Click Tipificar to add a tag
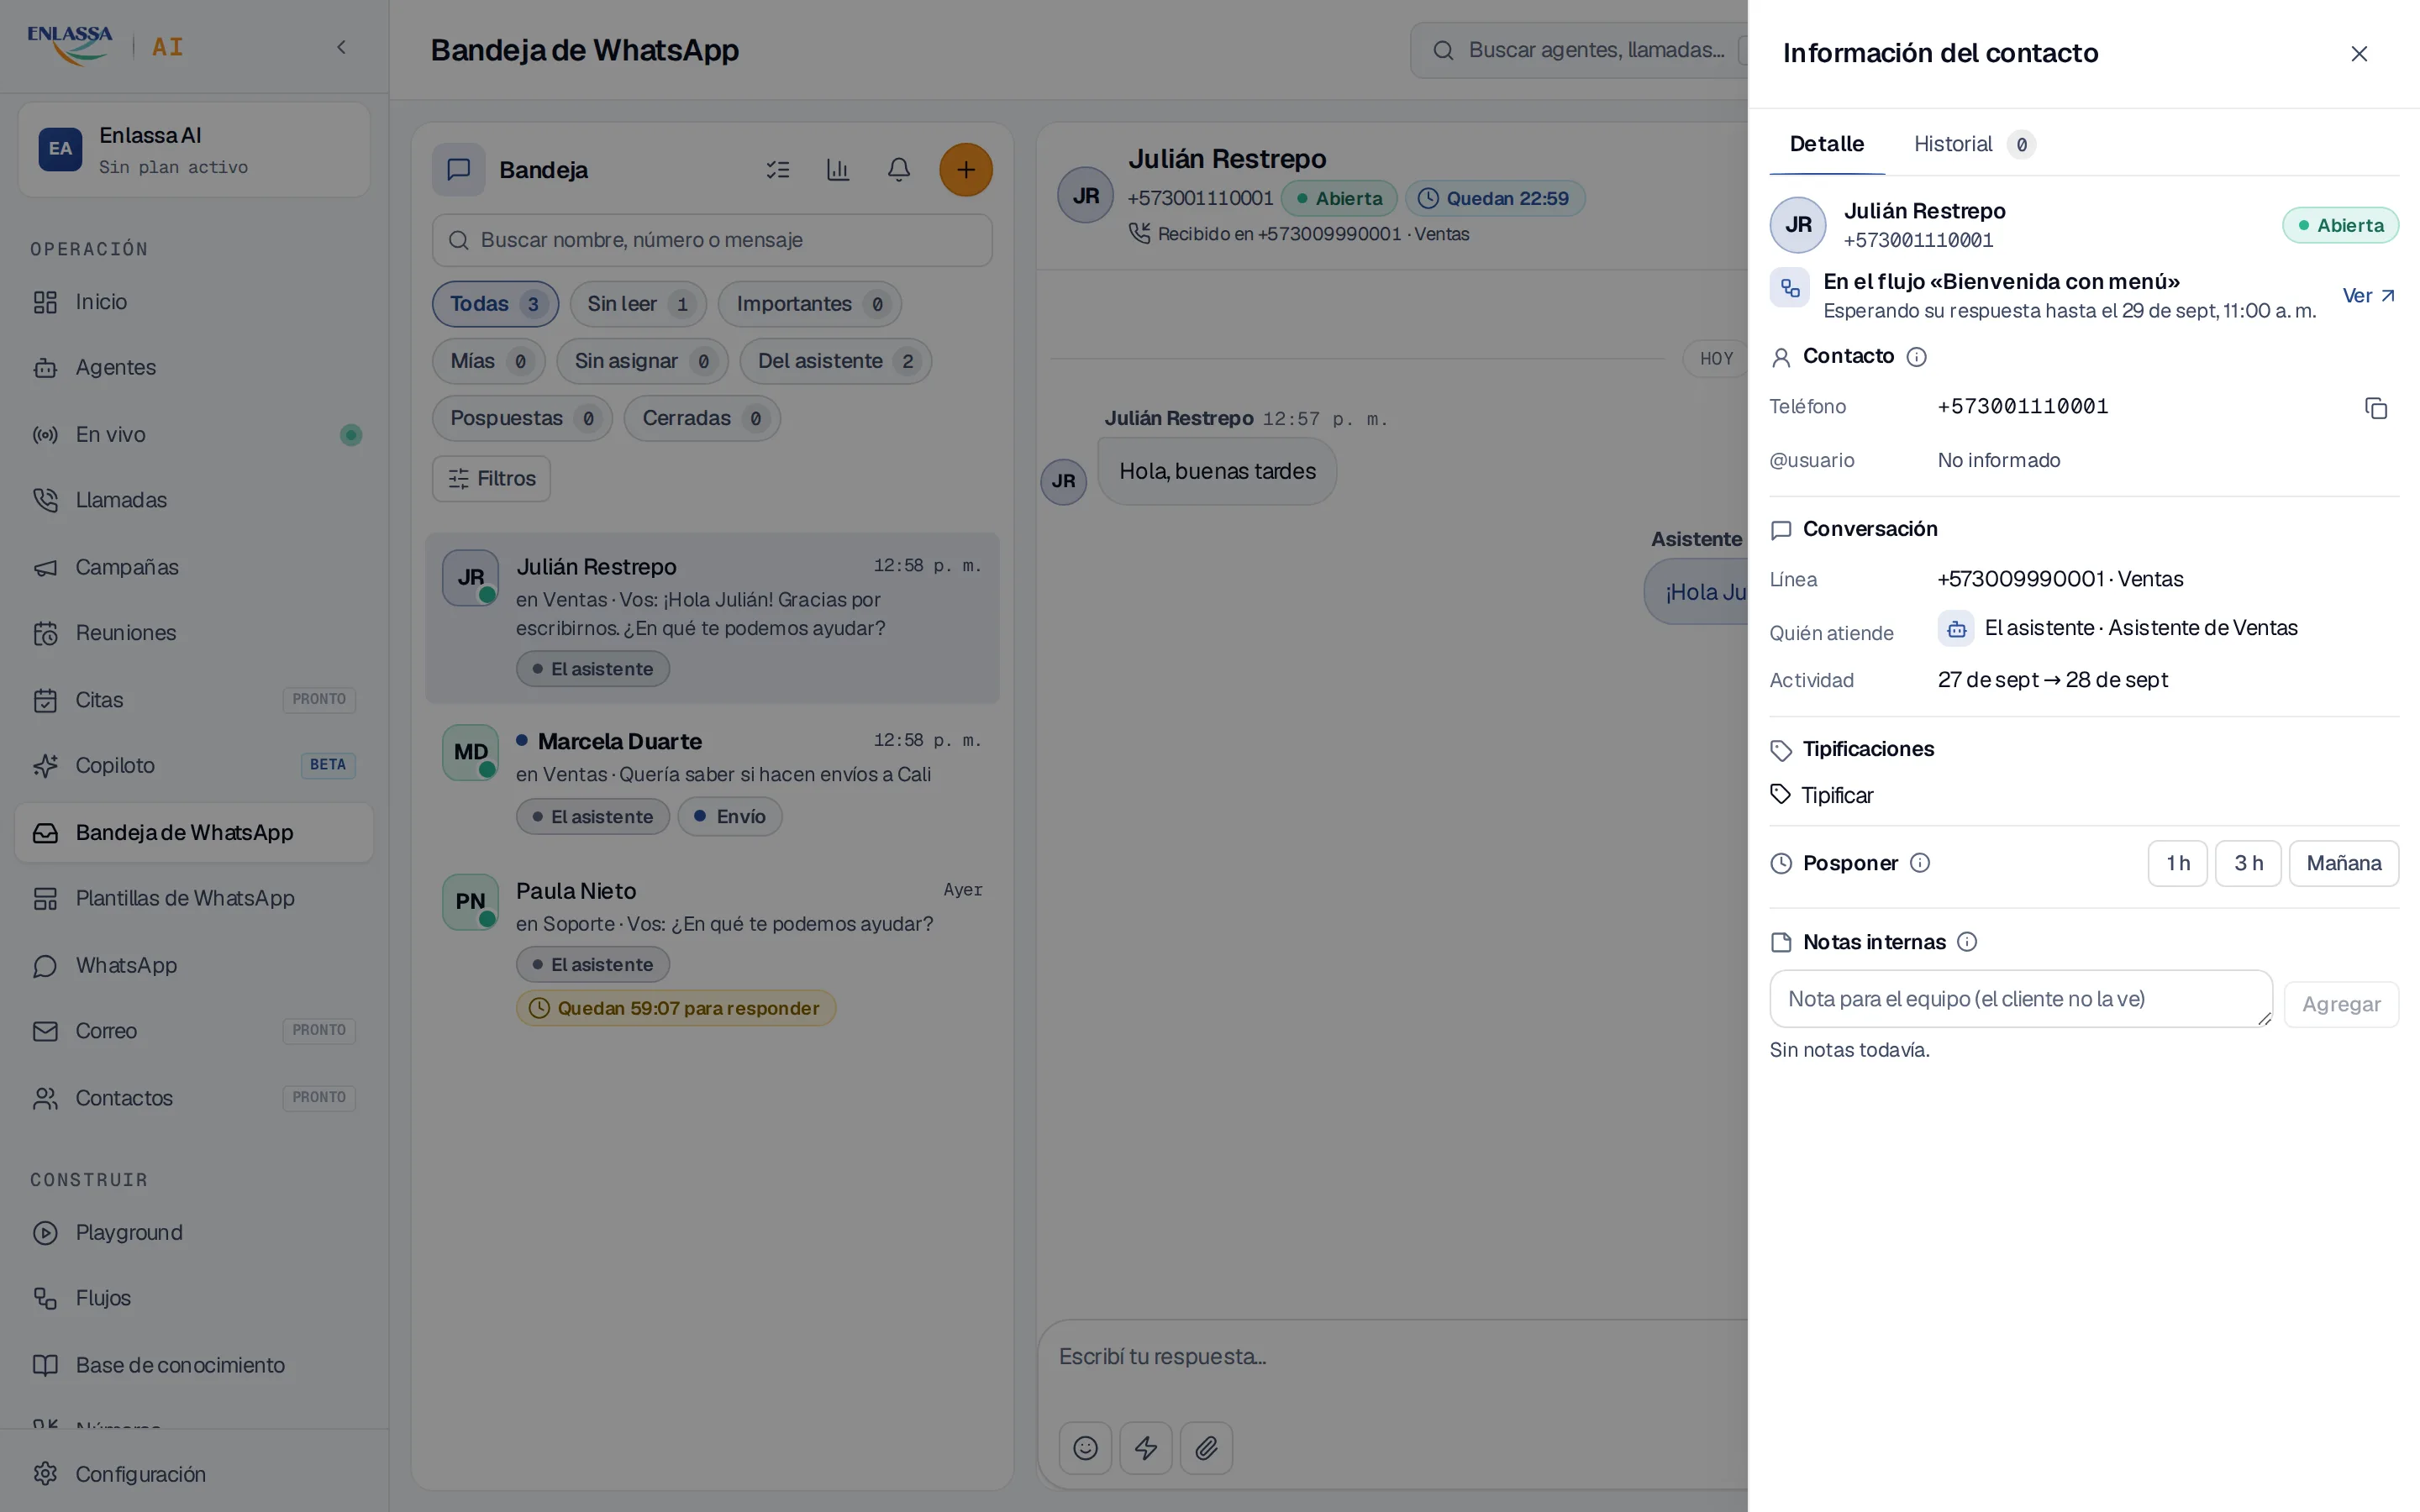 point(1821,795)
